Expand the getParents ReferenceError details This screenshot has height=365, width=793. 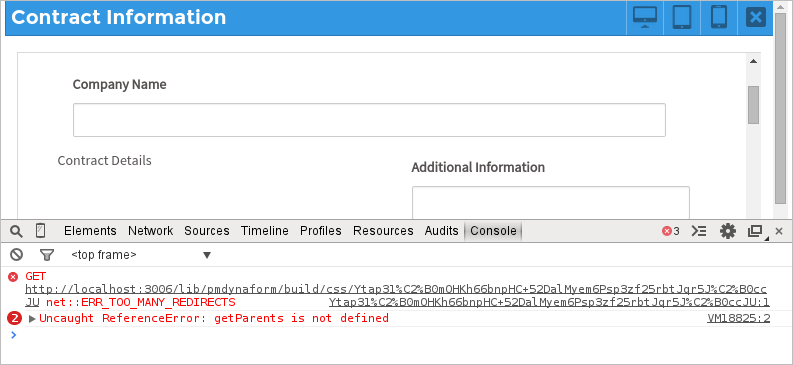point(32,318)
